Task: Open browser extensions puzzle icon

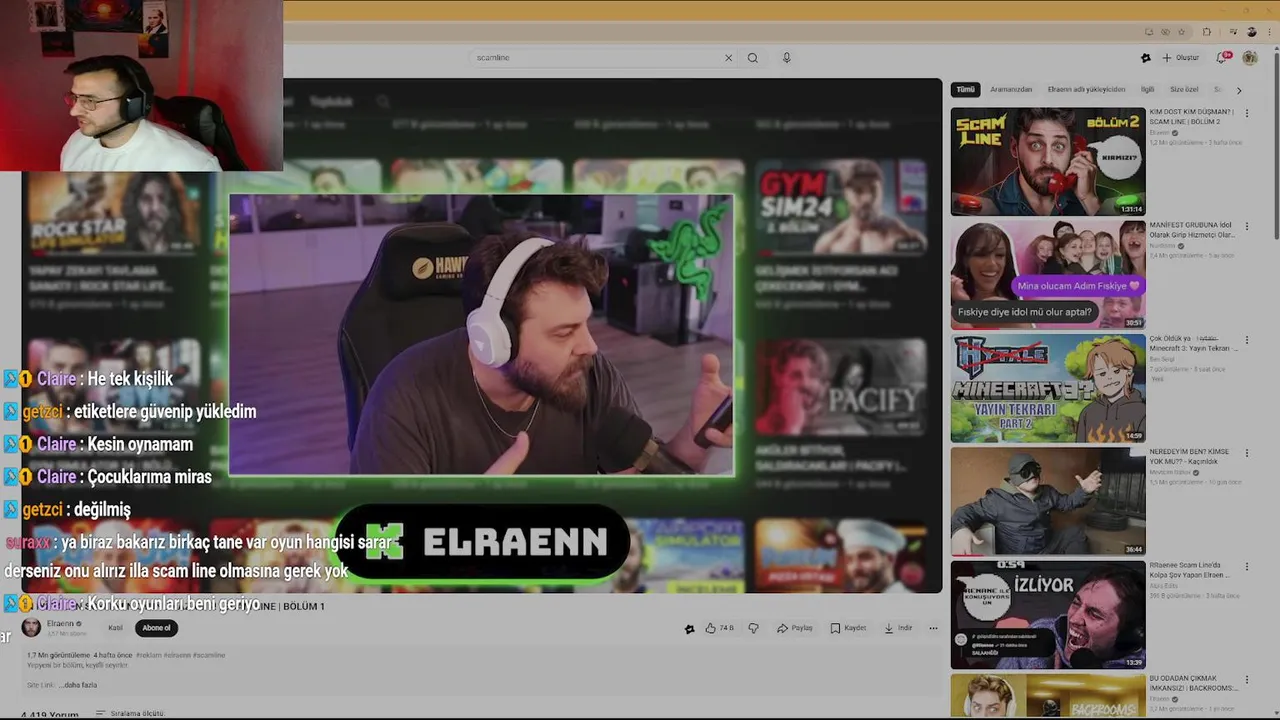Action: tap(1206, 32)
